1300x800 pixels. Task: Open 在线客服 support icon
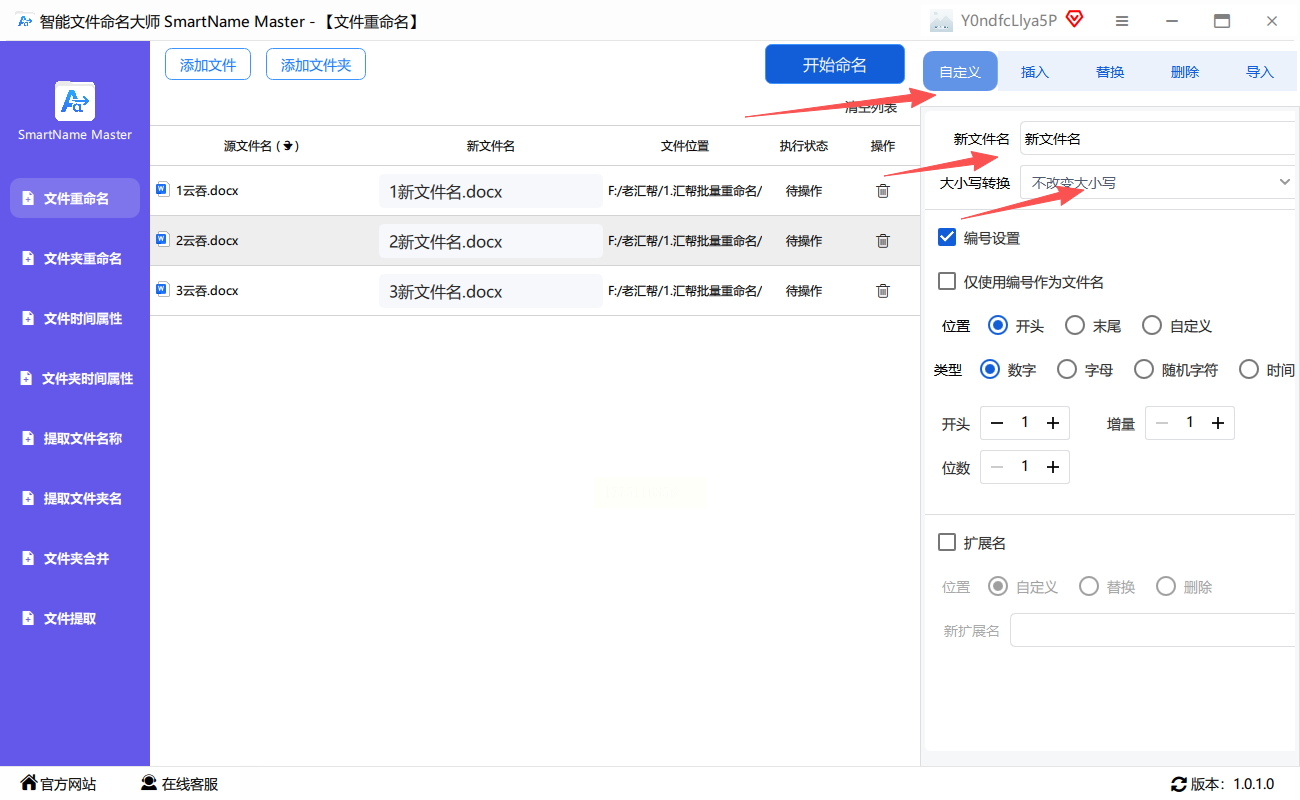(x=149, y=783)
